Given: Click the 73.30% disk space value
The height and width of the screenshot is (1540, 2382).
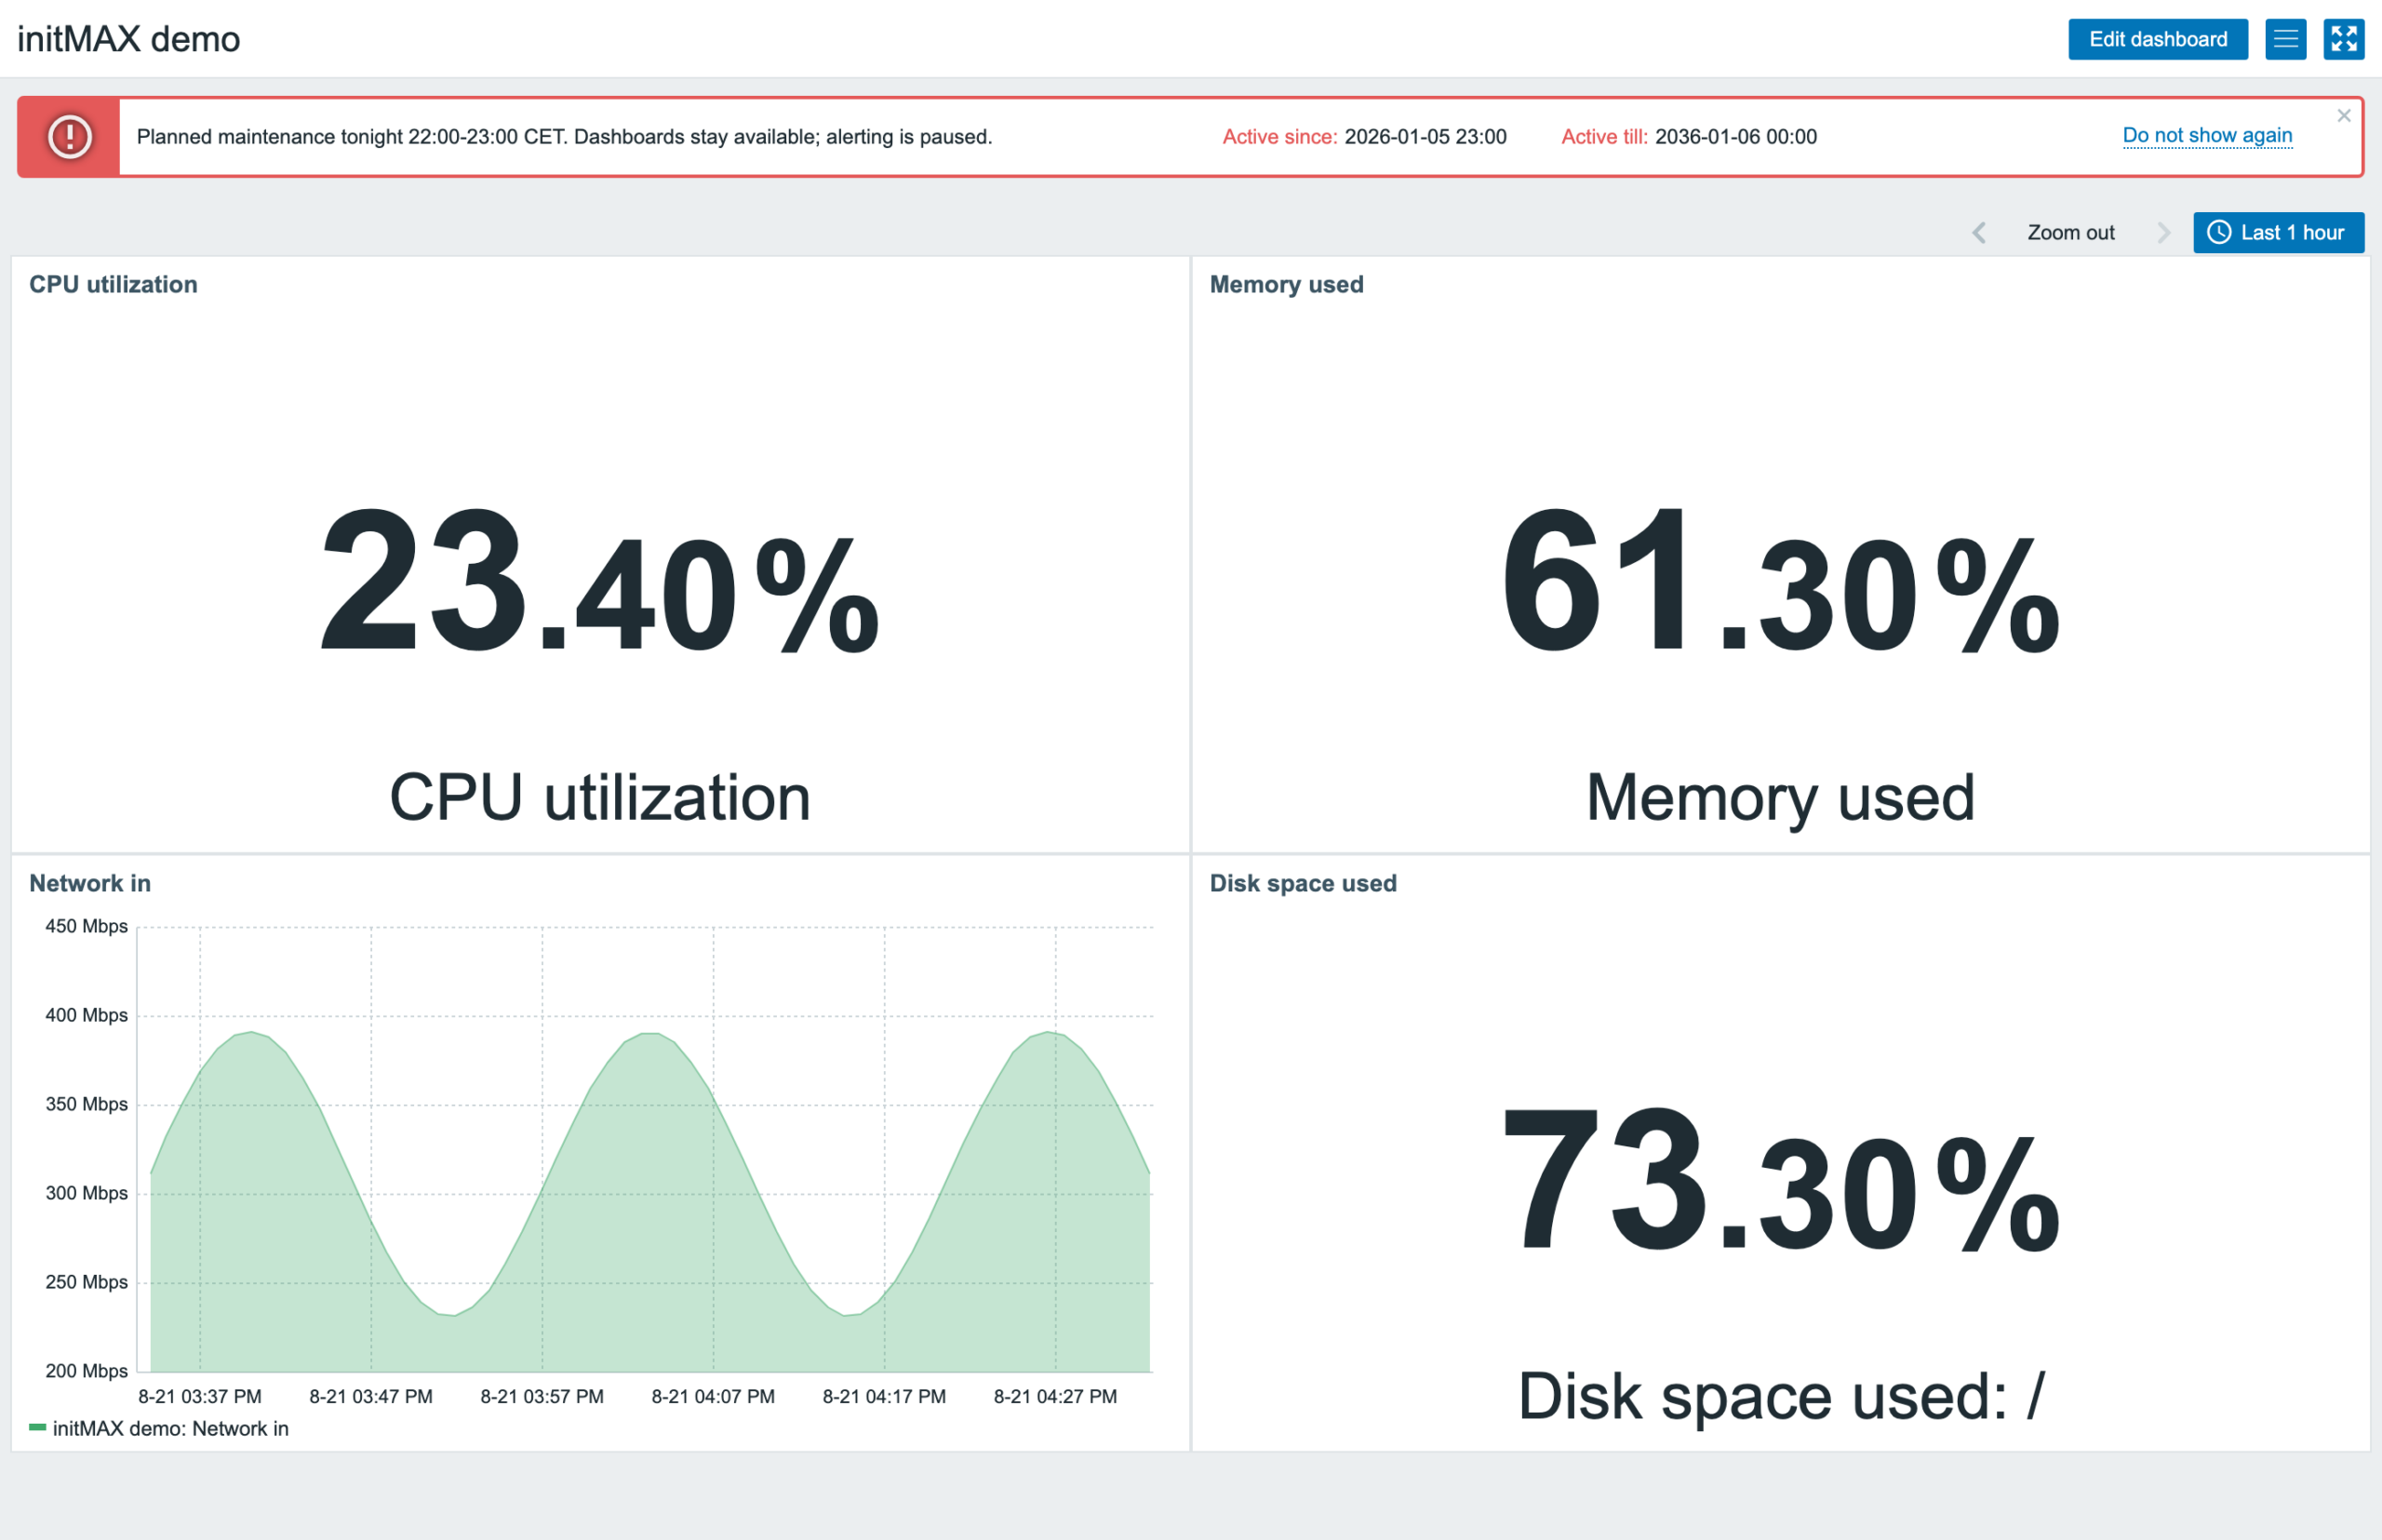Looking at the screenshot, I should point(1780,1181).
